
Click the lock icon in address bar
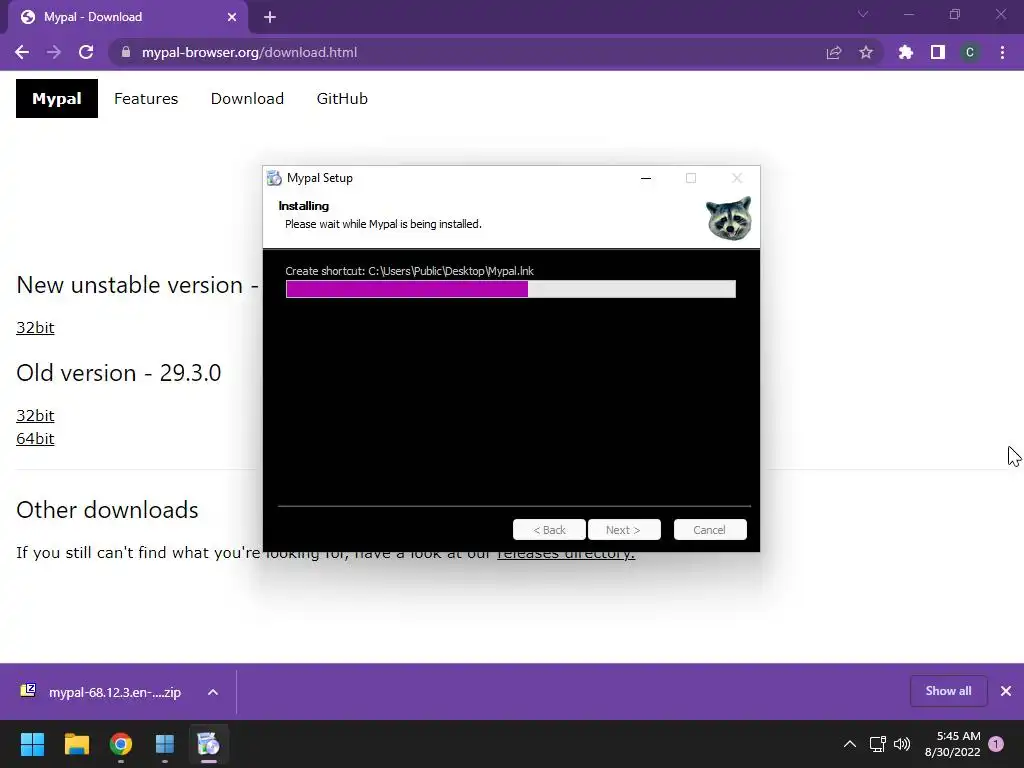(x=126, y=52)
